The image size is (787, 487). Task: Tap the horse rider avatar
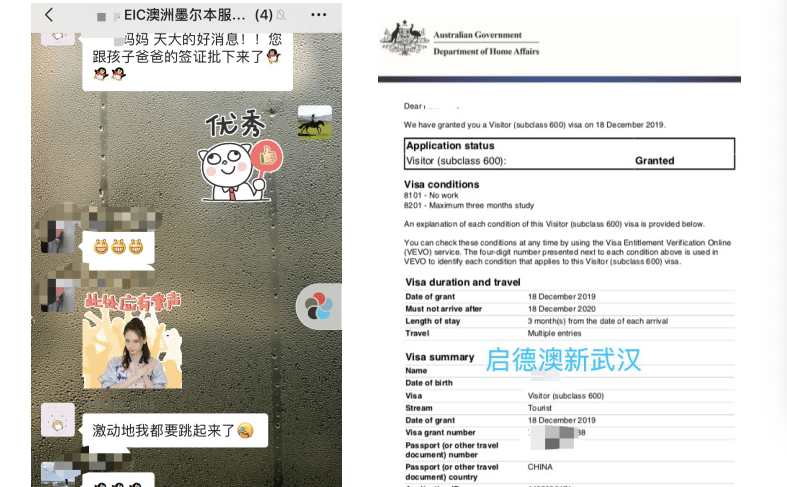315,122
